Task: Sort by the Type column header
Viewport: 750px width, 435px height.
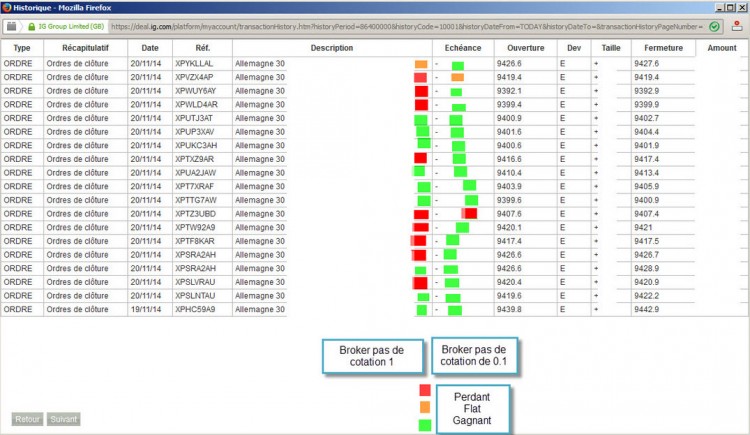Action: [x=22, y=48]
